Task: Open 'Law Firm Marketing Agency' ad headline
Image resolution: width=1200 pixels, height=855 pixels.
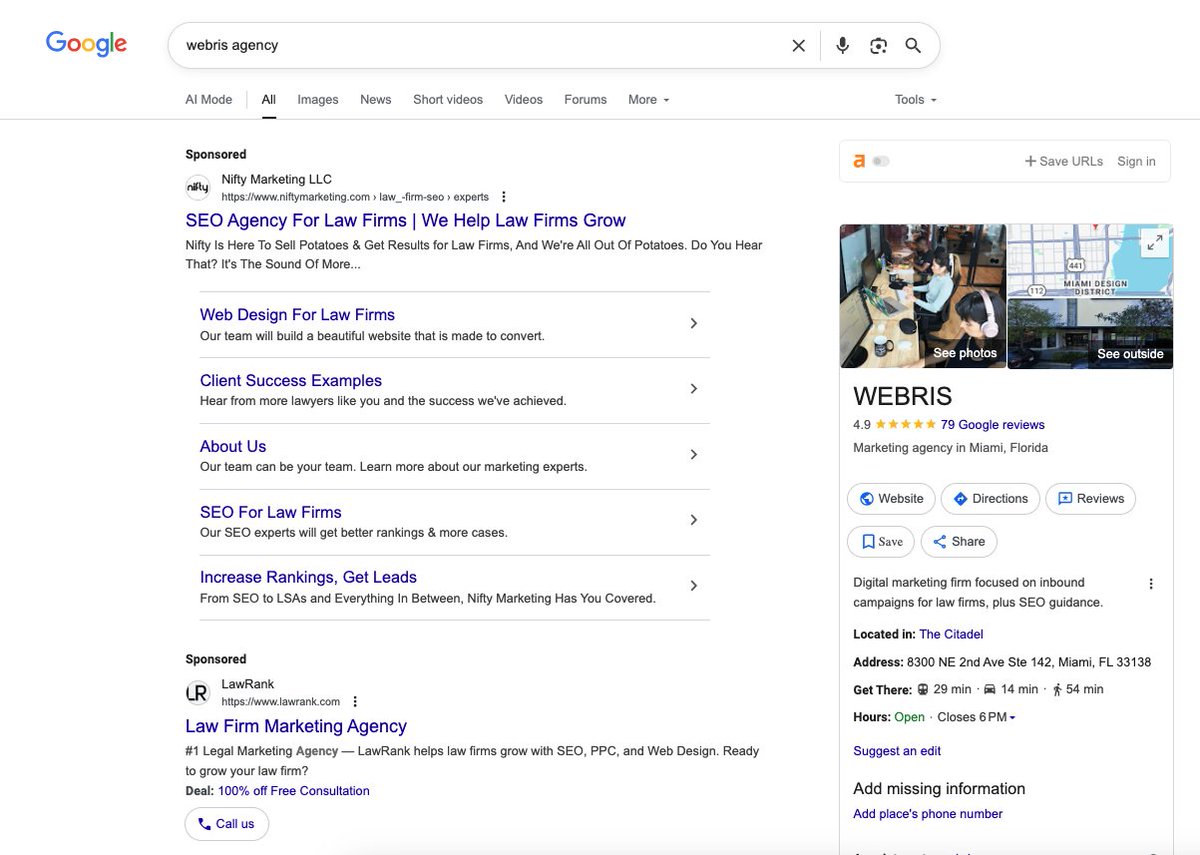Action: (x=296, y=726)
